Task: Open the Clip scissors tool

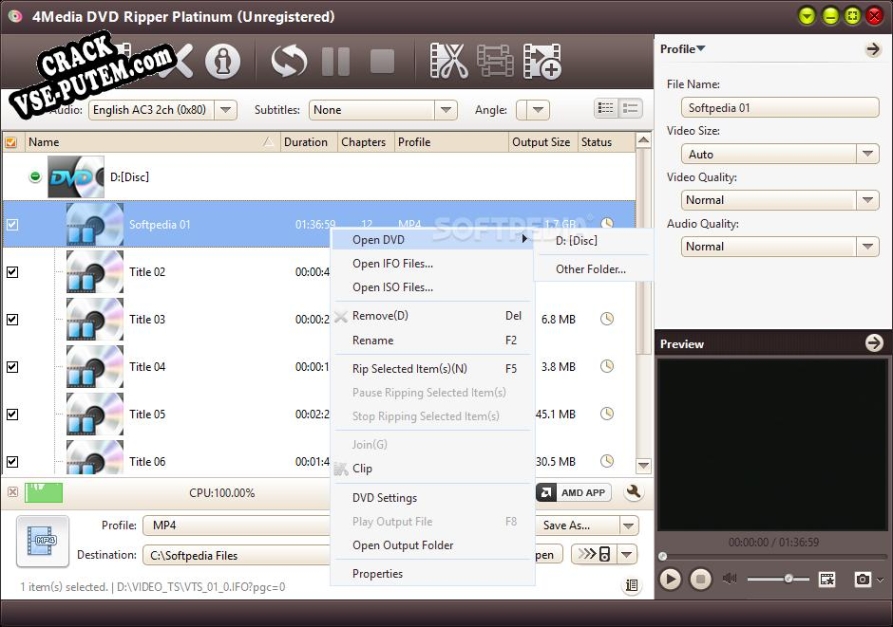Action: pos(449,60)
